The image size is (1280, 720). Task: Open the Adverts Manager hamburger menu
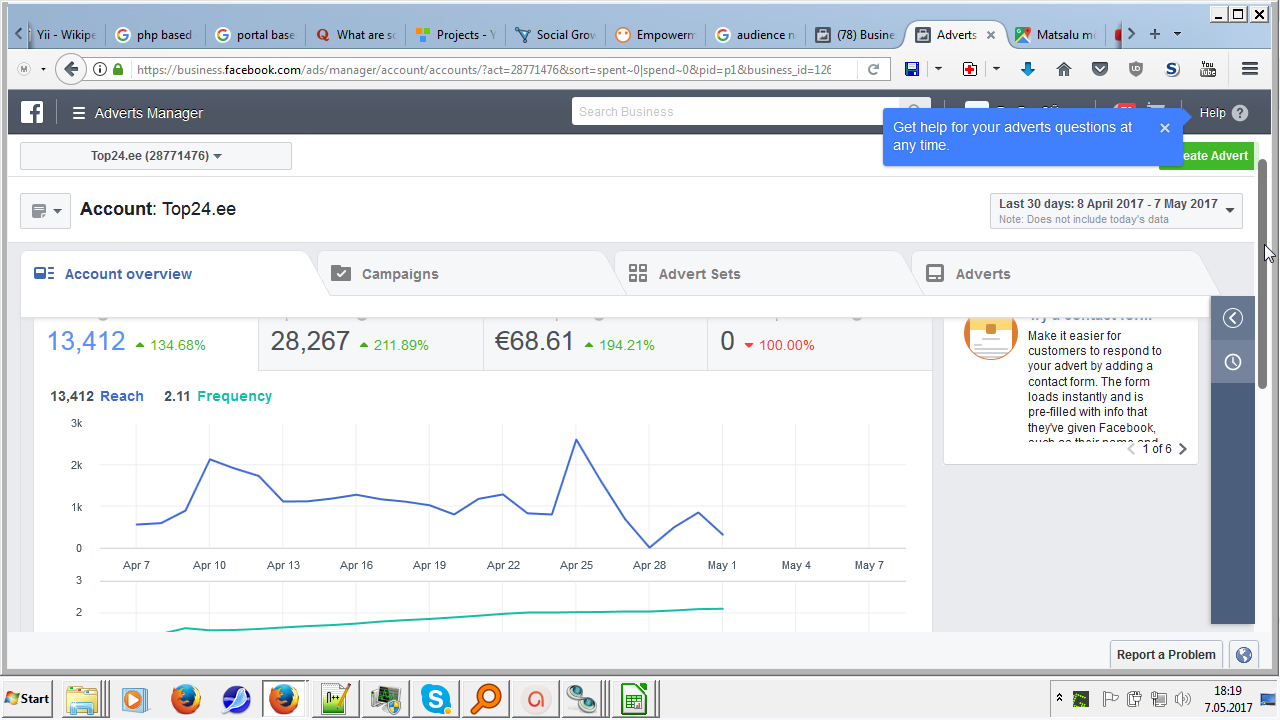pyautogui.click(x=79, y=113)
